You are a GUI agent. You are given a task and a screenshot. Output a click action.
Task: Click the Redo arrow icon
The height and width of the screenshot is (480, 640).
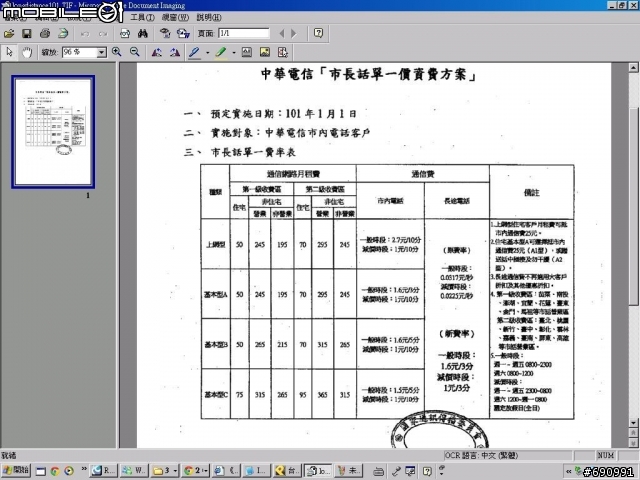103,34
